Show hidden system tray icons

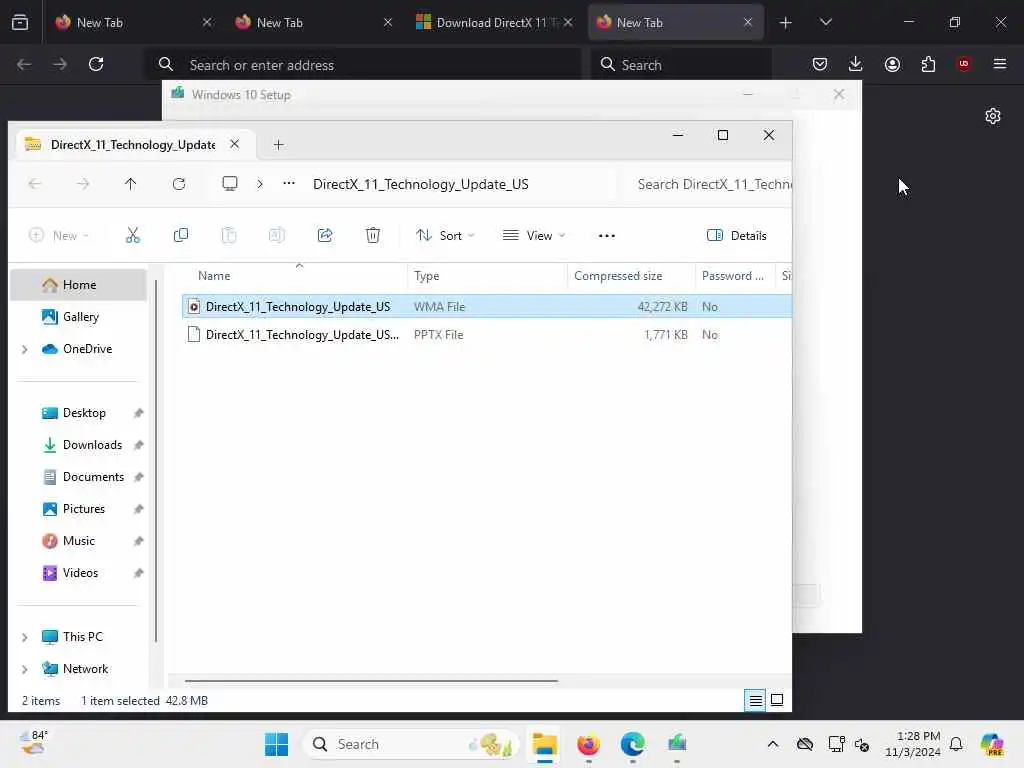coord(773,744)
